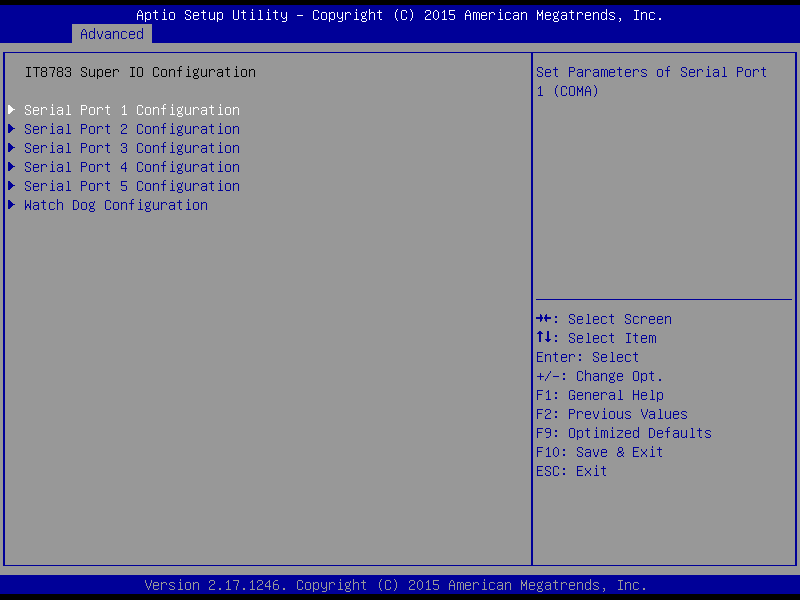This screenshot has width=800, height=600.
Task: Click the arrow beside Serial Port 2 Configuration
Action: pyautogui.click(x=12, y=129)
